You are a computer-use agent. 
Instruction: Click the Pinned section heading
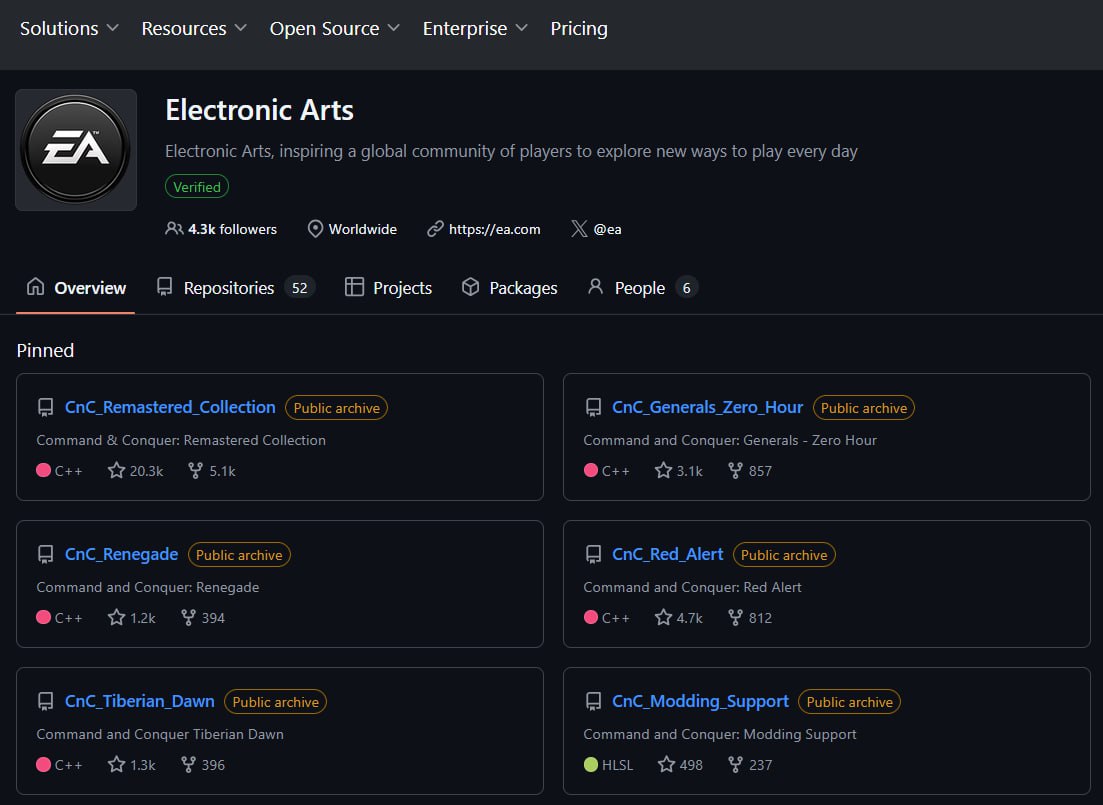46,350
